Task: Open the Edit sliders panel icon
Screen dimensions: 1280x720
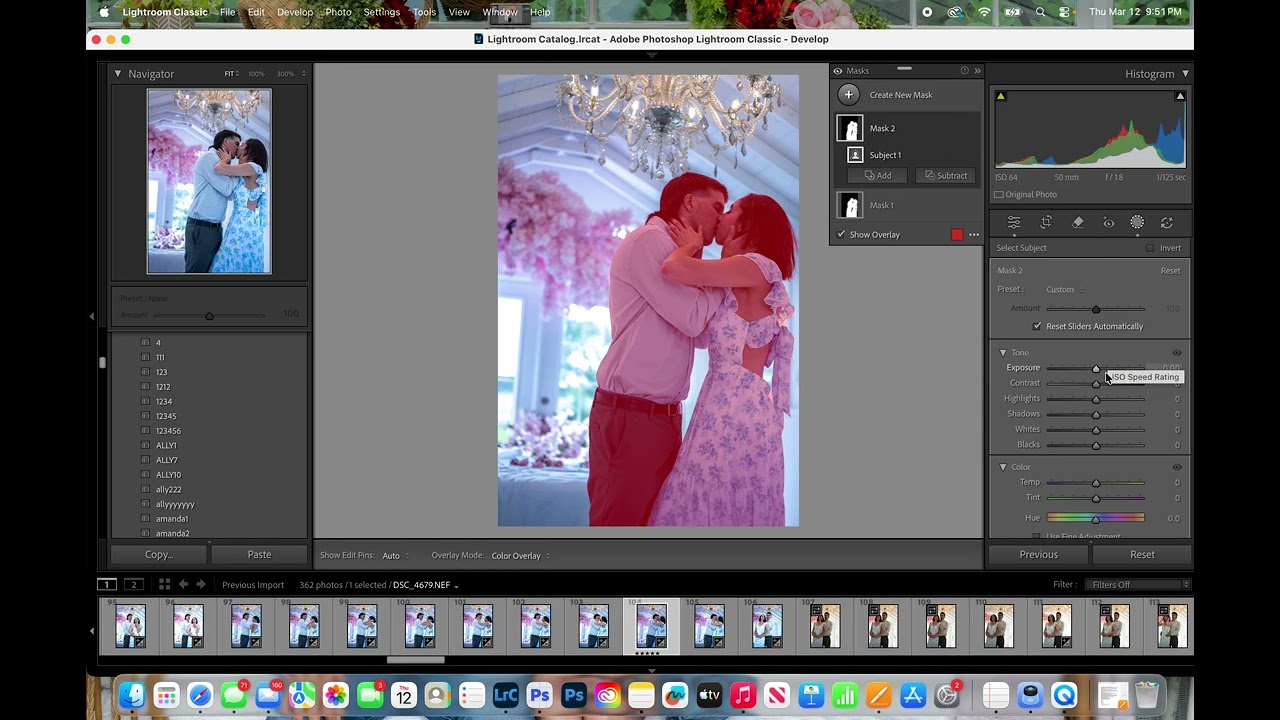Action: [x=1014, y=223]
